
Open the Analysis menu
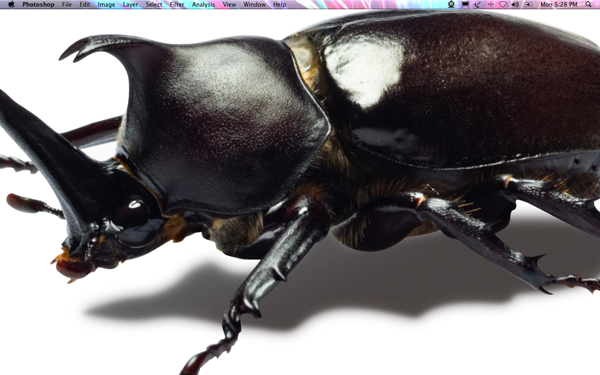(x=203, y=5)
